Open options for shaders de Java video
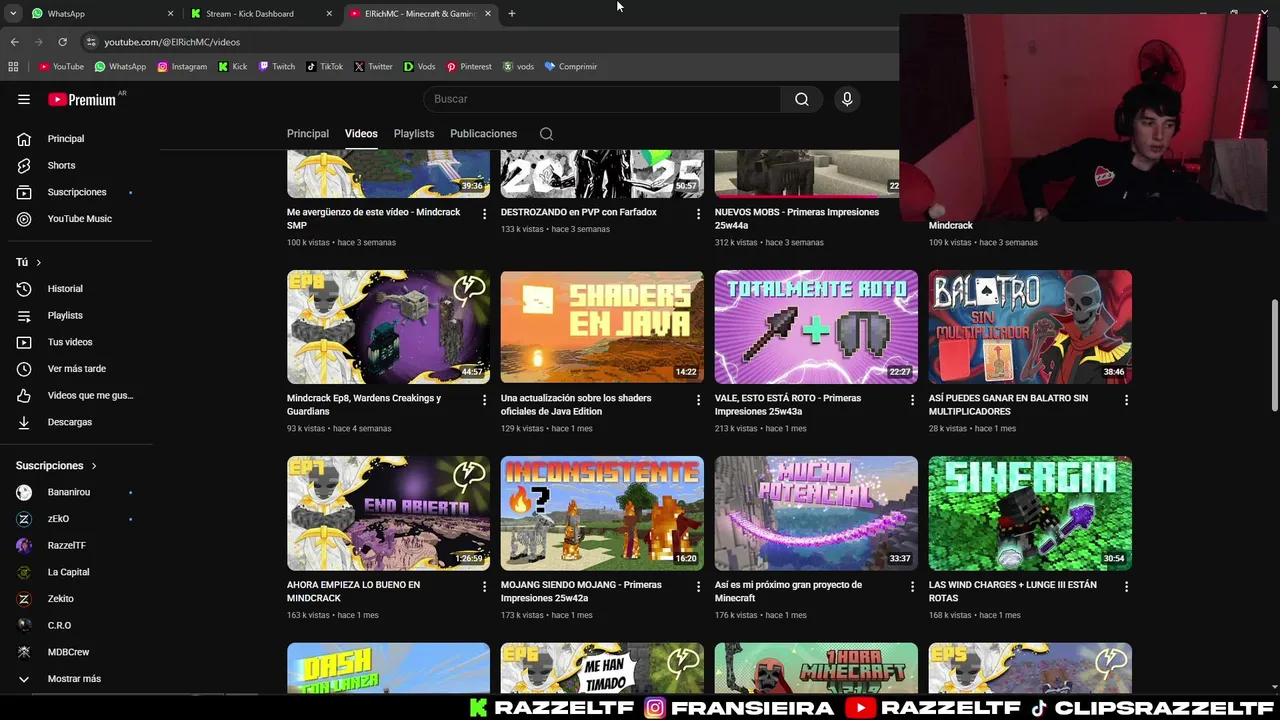Screen dimensions: 1280x720 [x=698, y=400]
